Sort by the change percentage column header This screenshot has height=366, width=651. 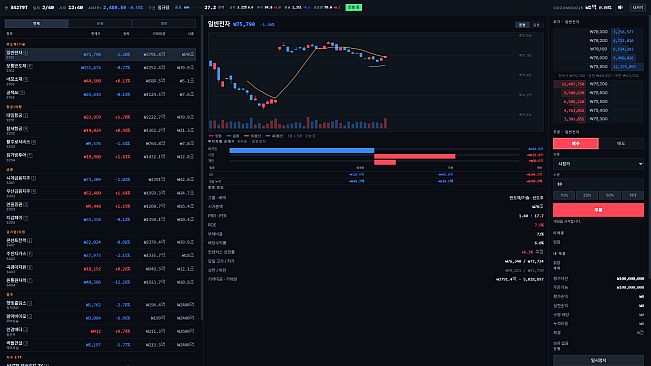coord(126,34)
